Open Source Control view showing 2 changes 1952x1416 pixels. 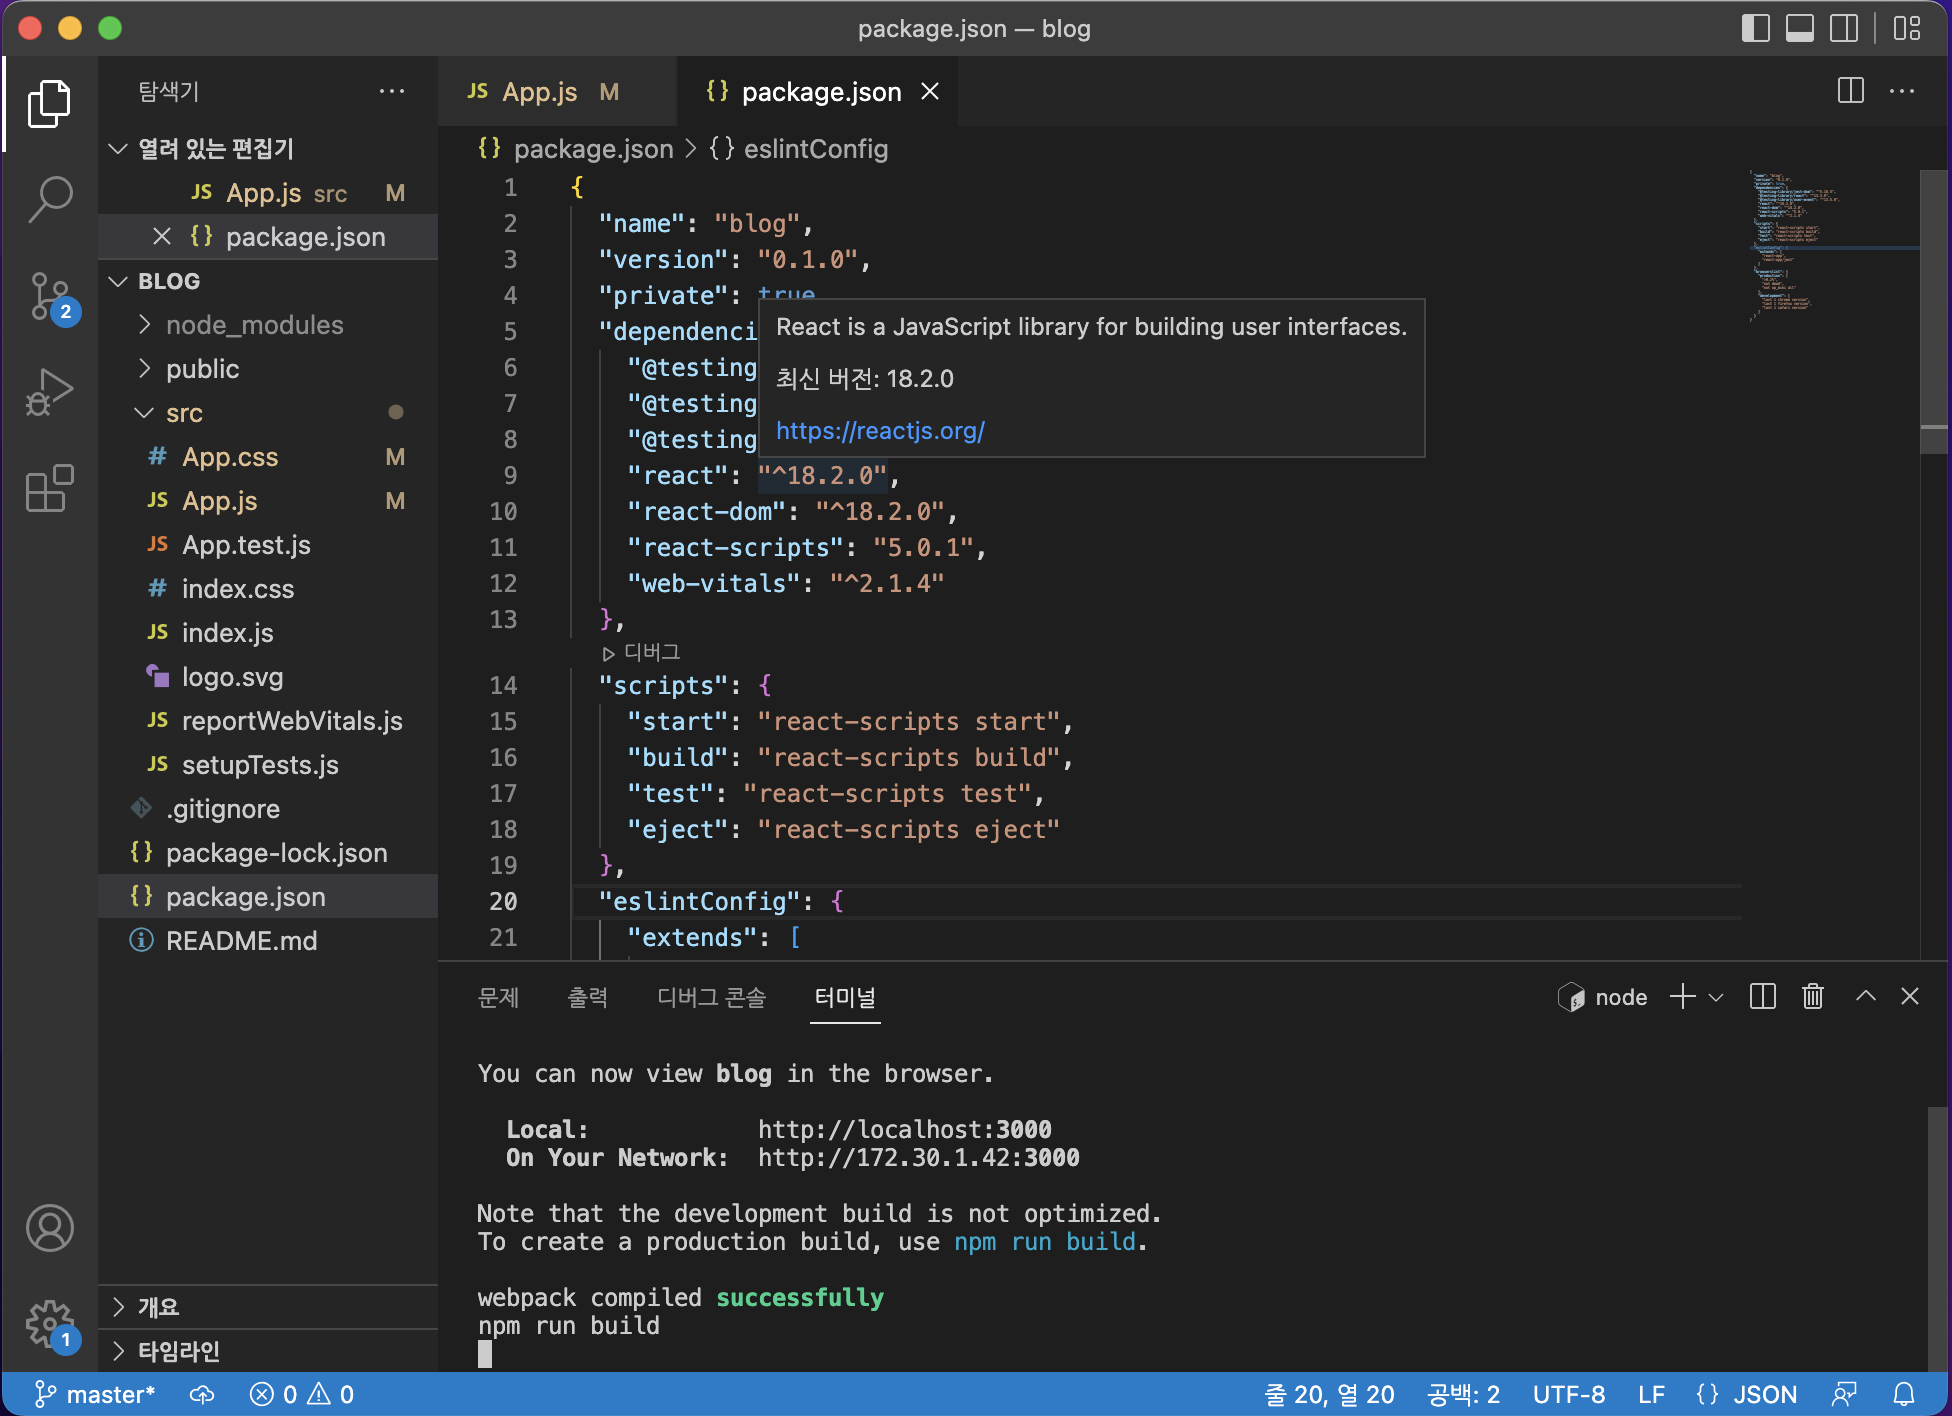coord(51,295)
